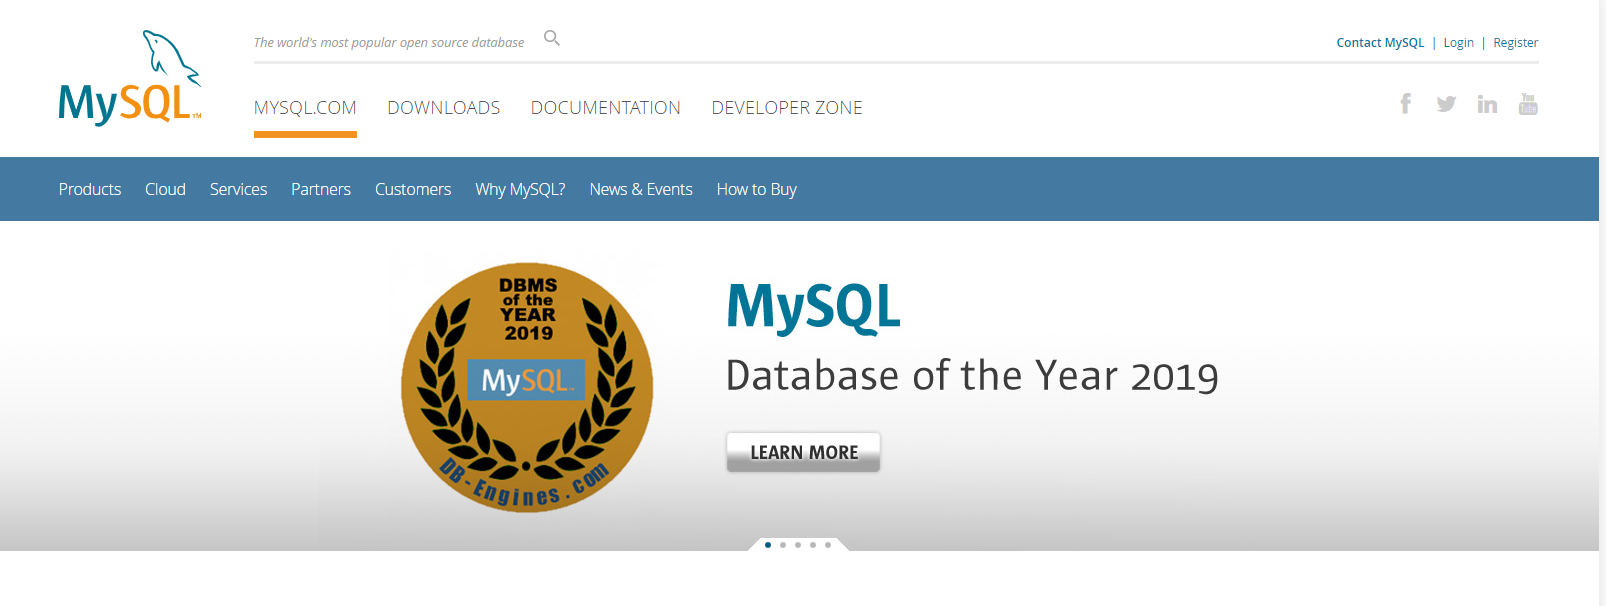Open the Cloud menu item
The image size is (1606, 606).
[x=165, y=189]
